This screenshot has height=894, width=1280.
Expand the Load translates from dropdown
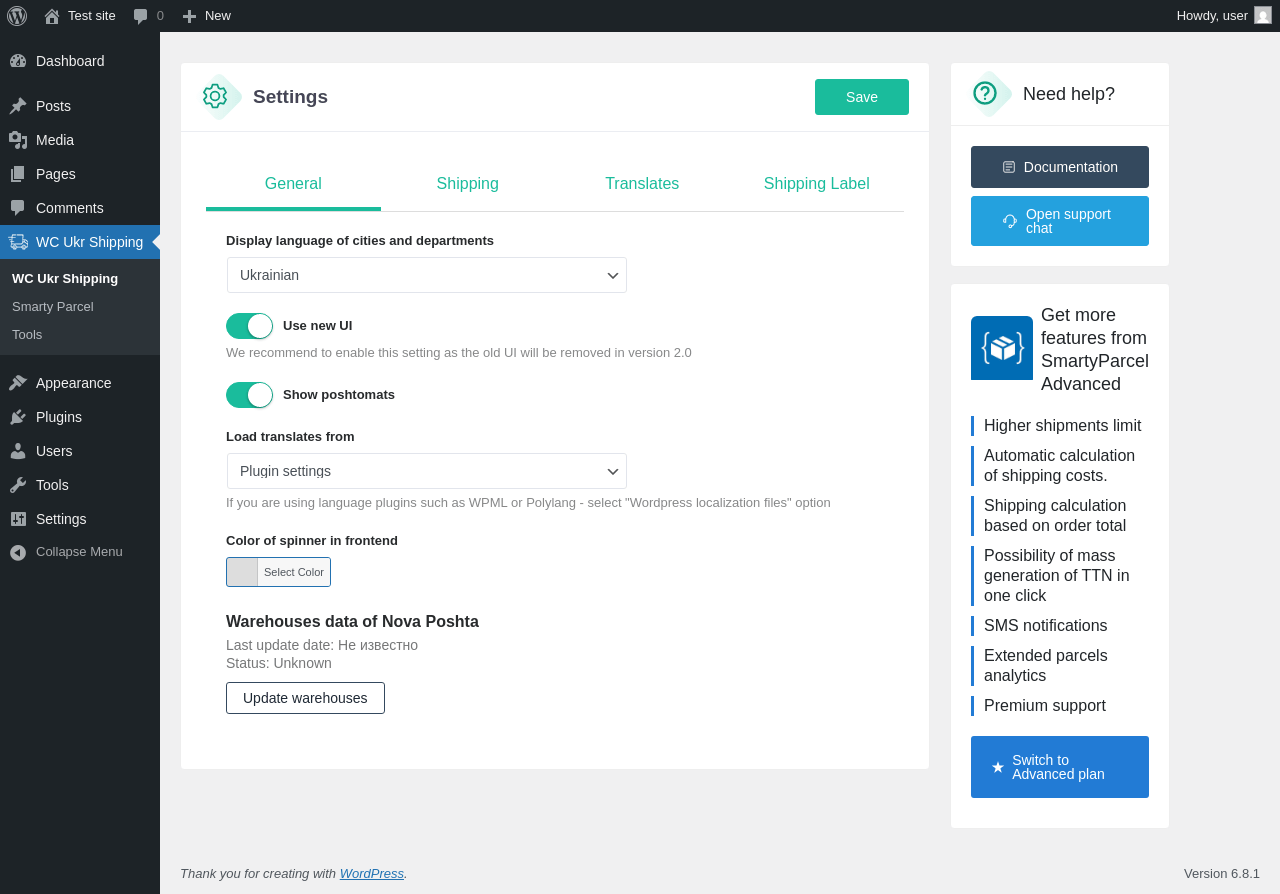(x=427, y=471)
